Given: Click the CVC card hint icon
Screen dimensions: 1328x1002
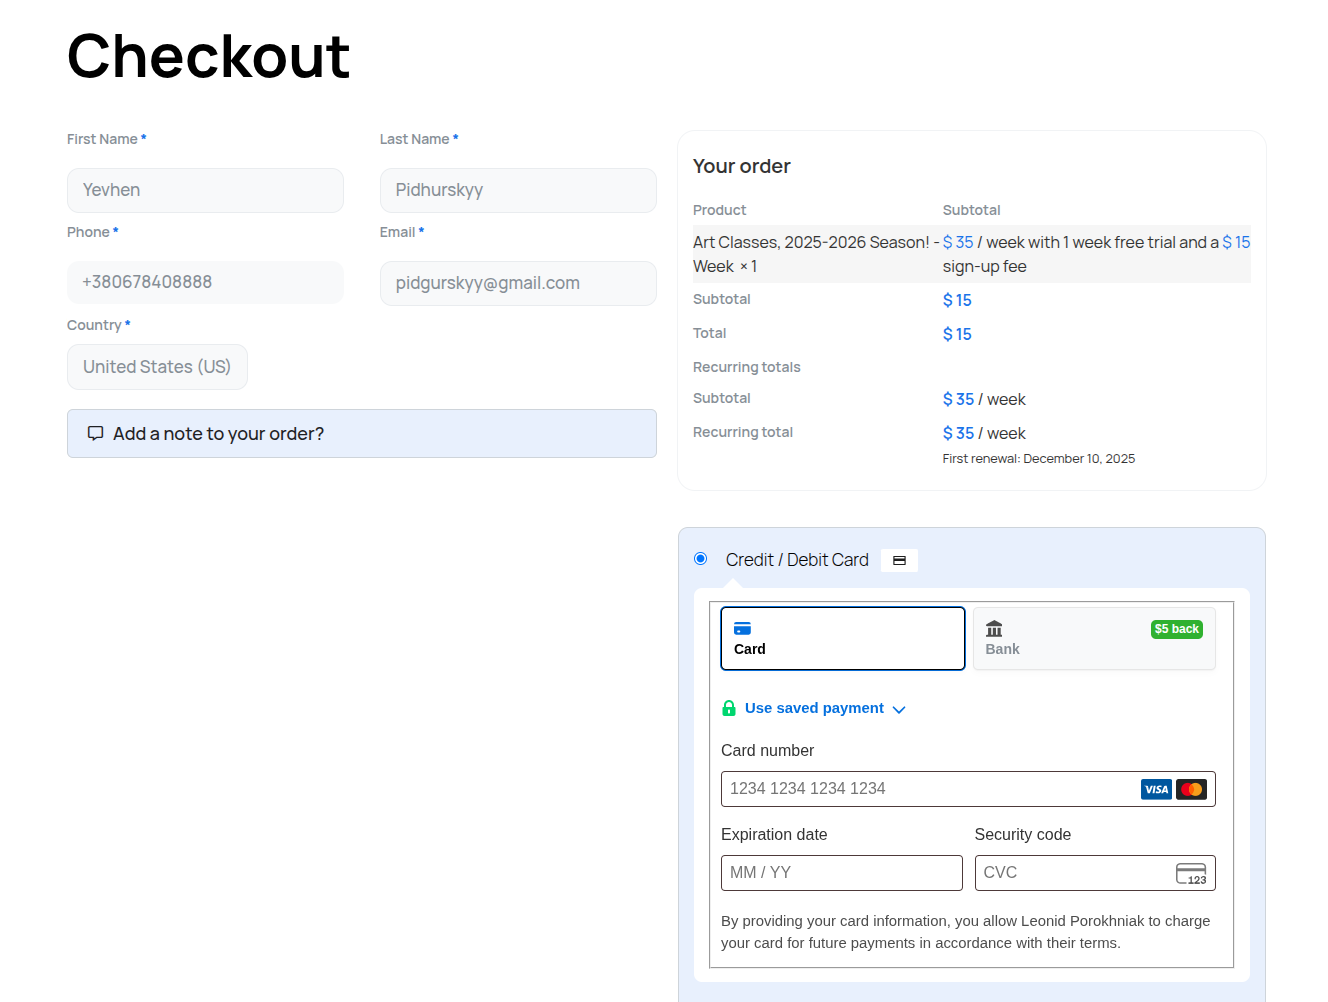Looking at the screenshot, I should [1191, 873].
